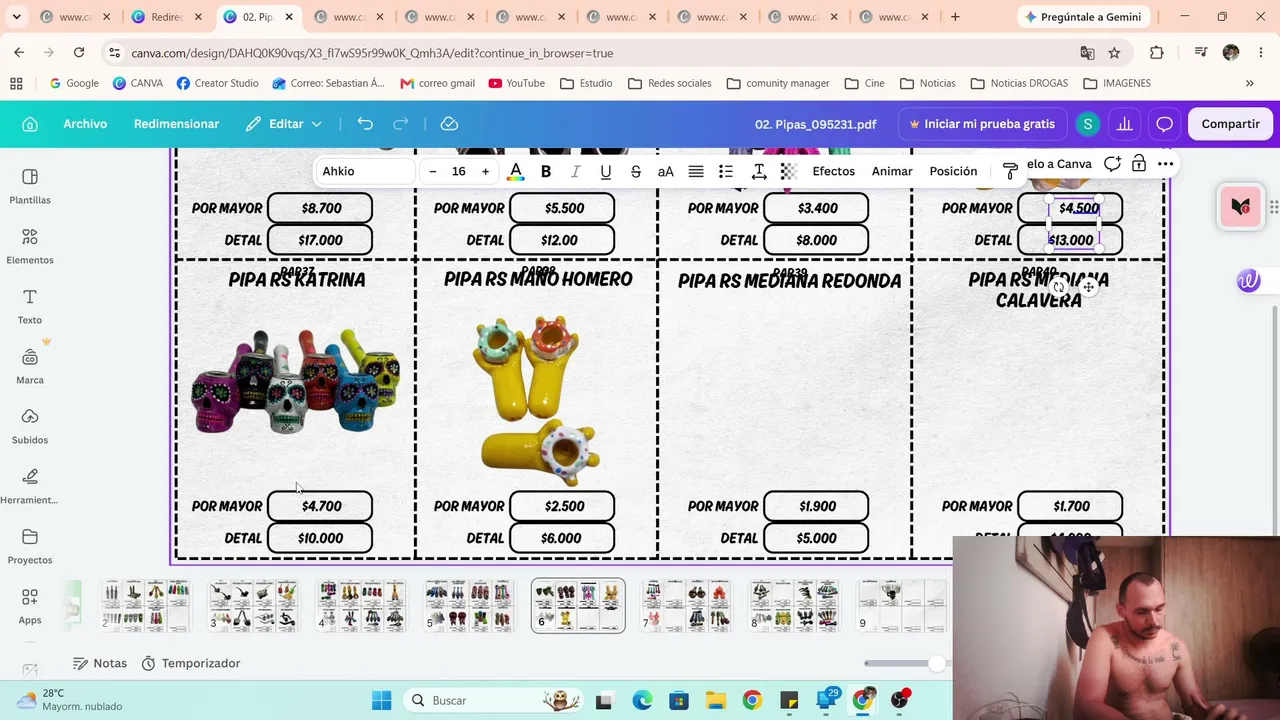The width and height of the screenshot is (1280, 720).
Task: Open a new browser tab
Action: tap(955, 17)
